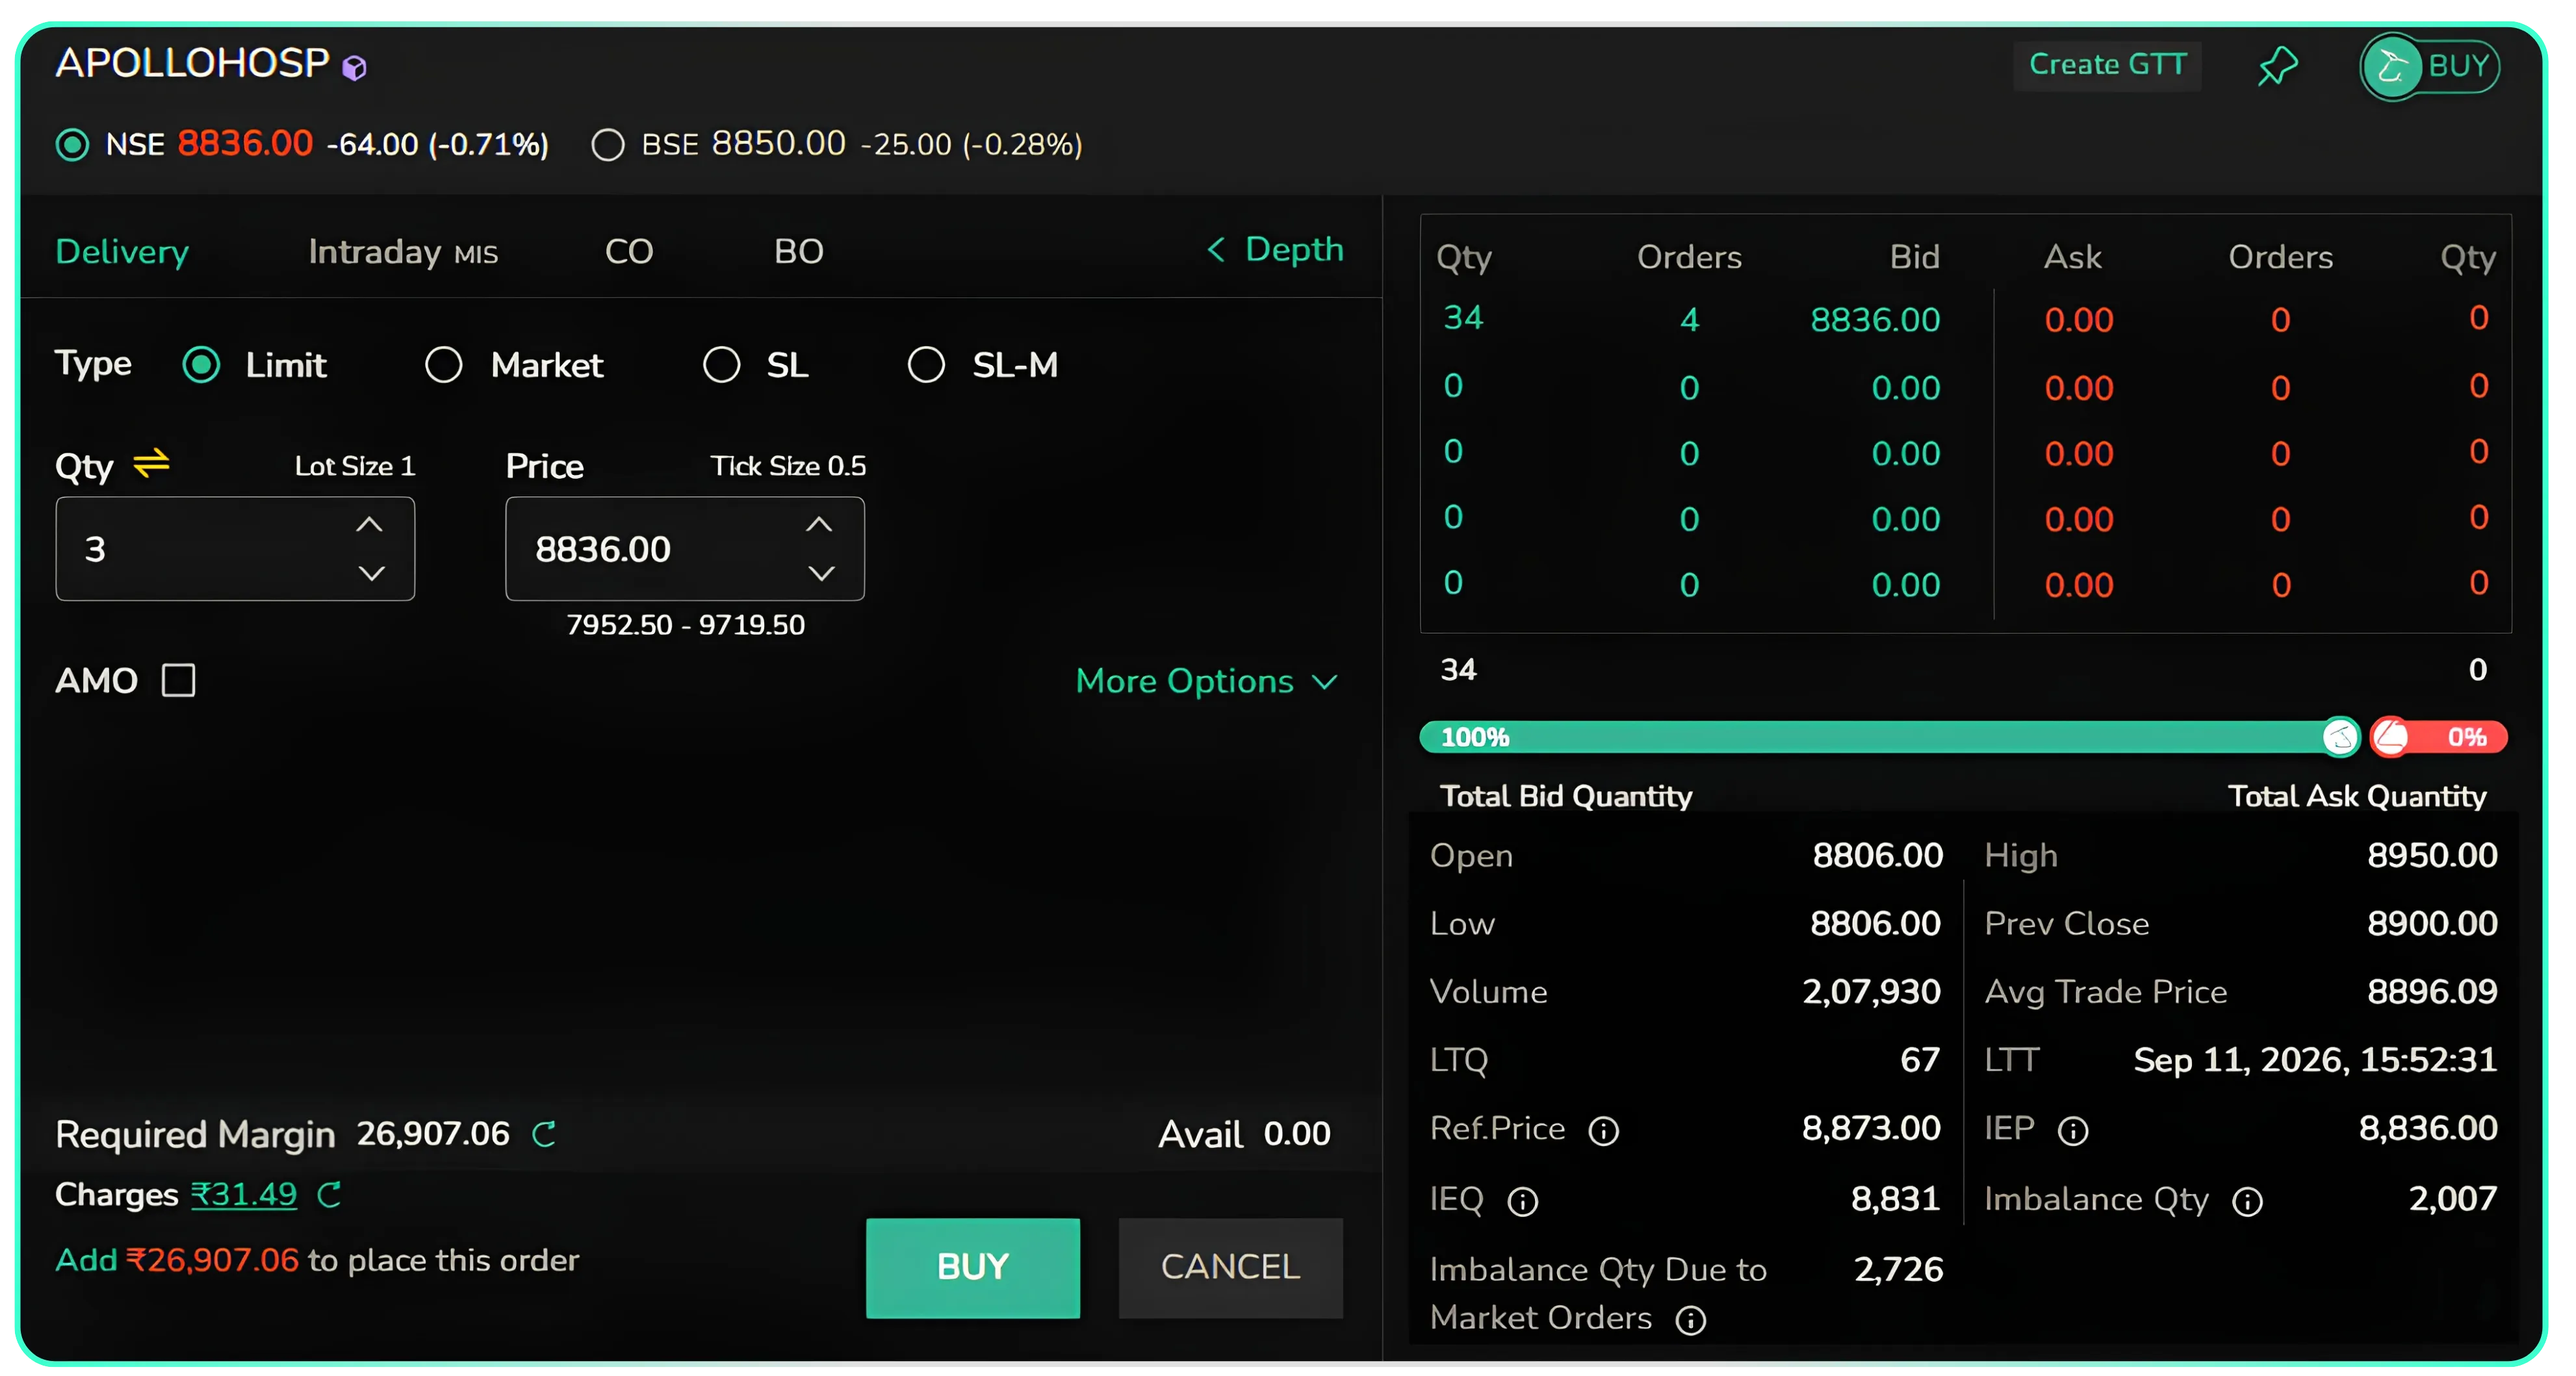2576x1376 pixels.
Task: Expand More Options
Action: (x=1206, y=682)
